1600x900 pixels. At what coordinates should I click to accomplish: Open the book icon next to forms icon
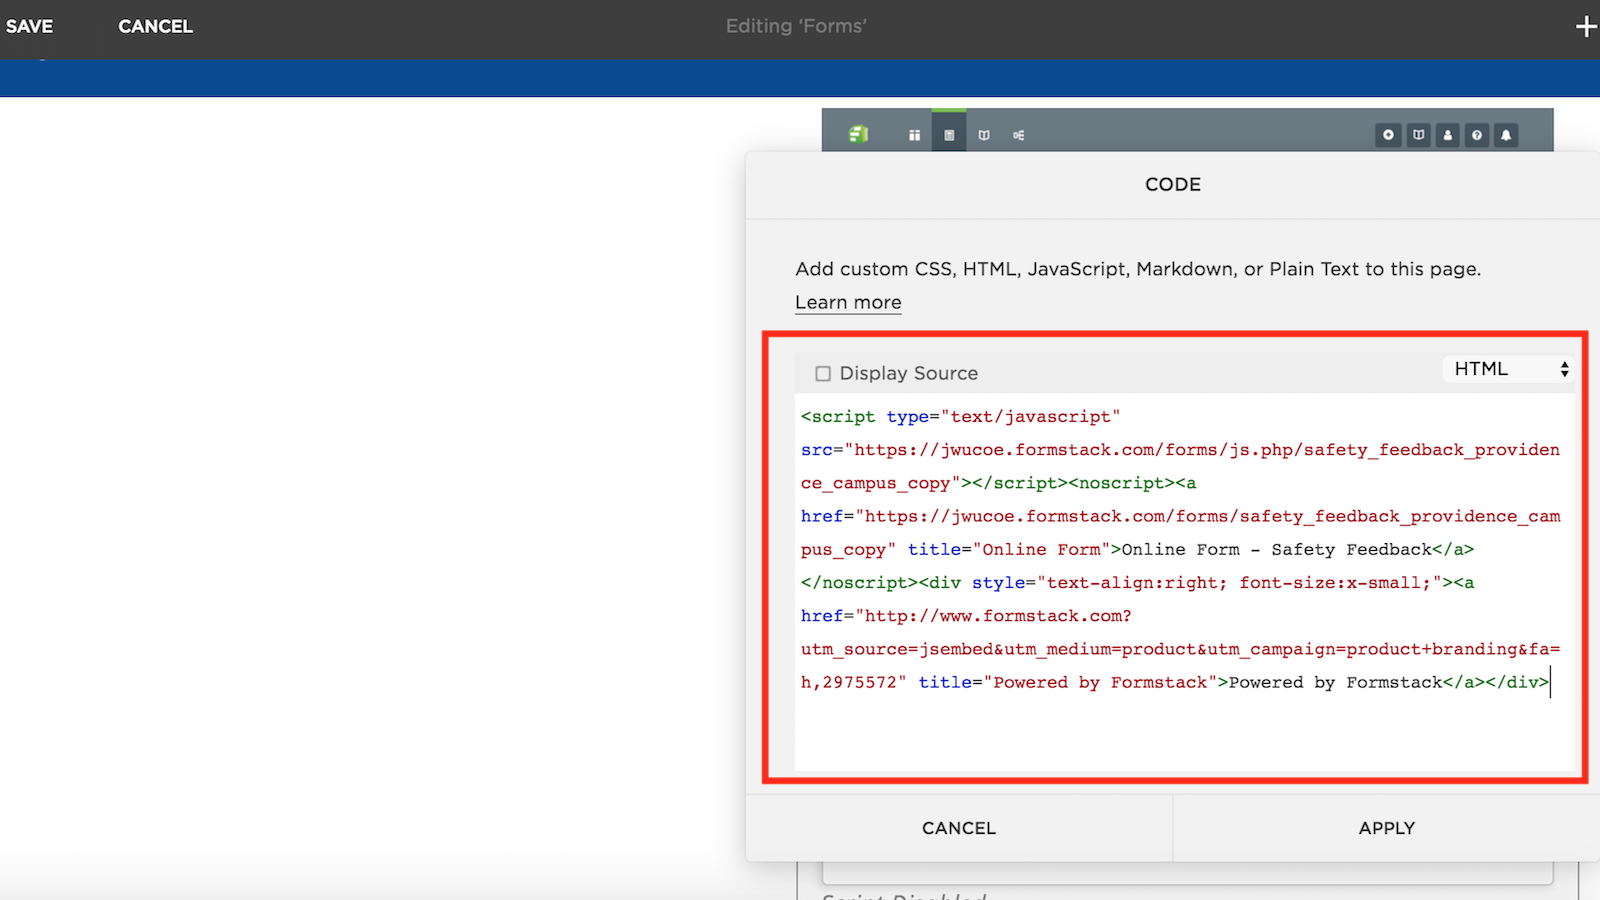tap(984, 135)
